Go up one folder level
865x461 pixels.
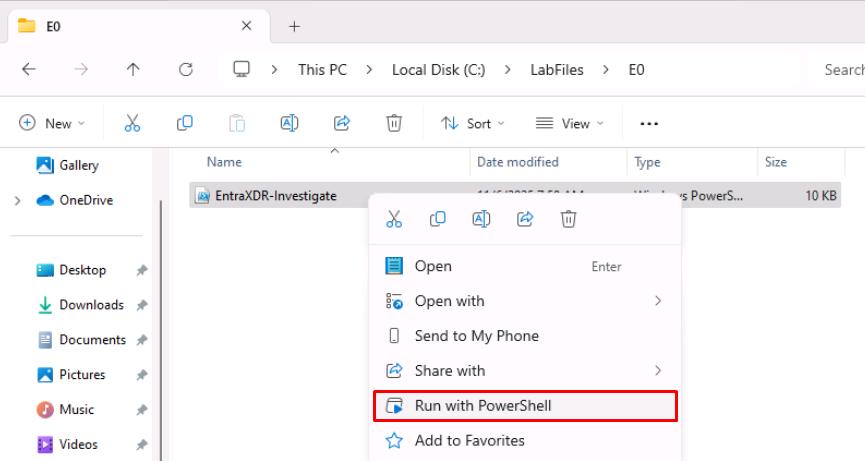[x=133, y=70]
